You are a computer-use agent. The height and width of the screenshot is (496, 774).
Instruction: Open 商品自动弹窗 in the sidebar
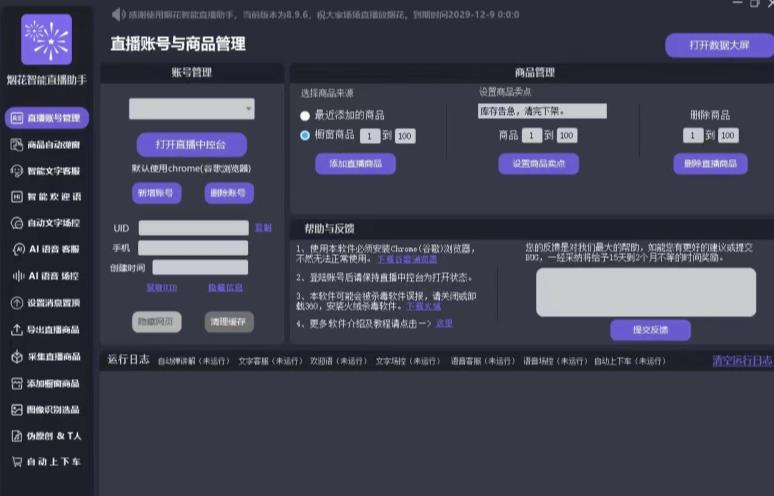click(46, 145)
